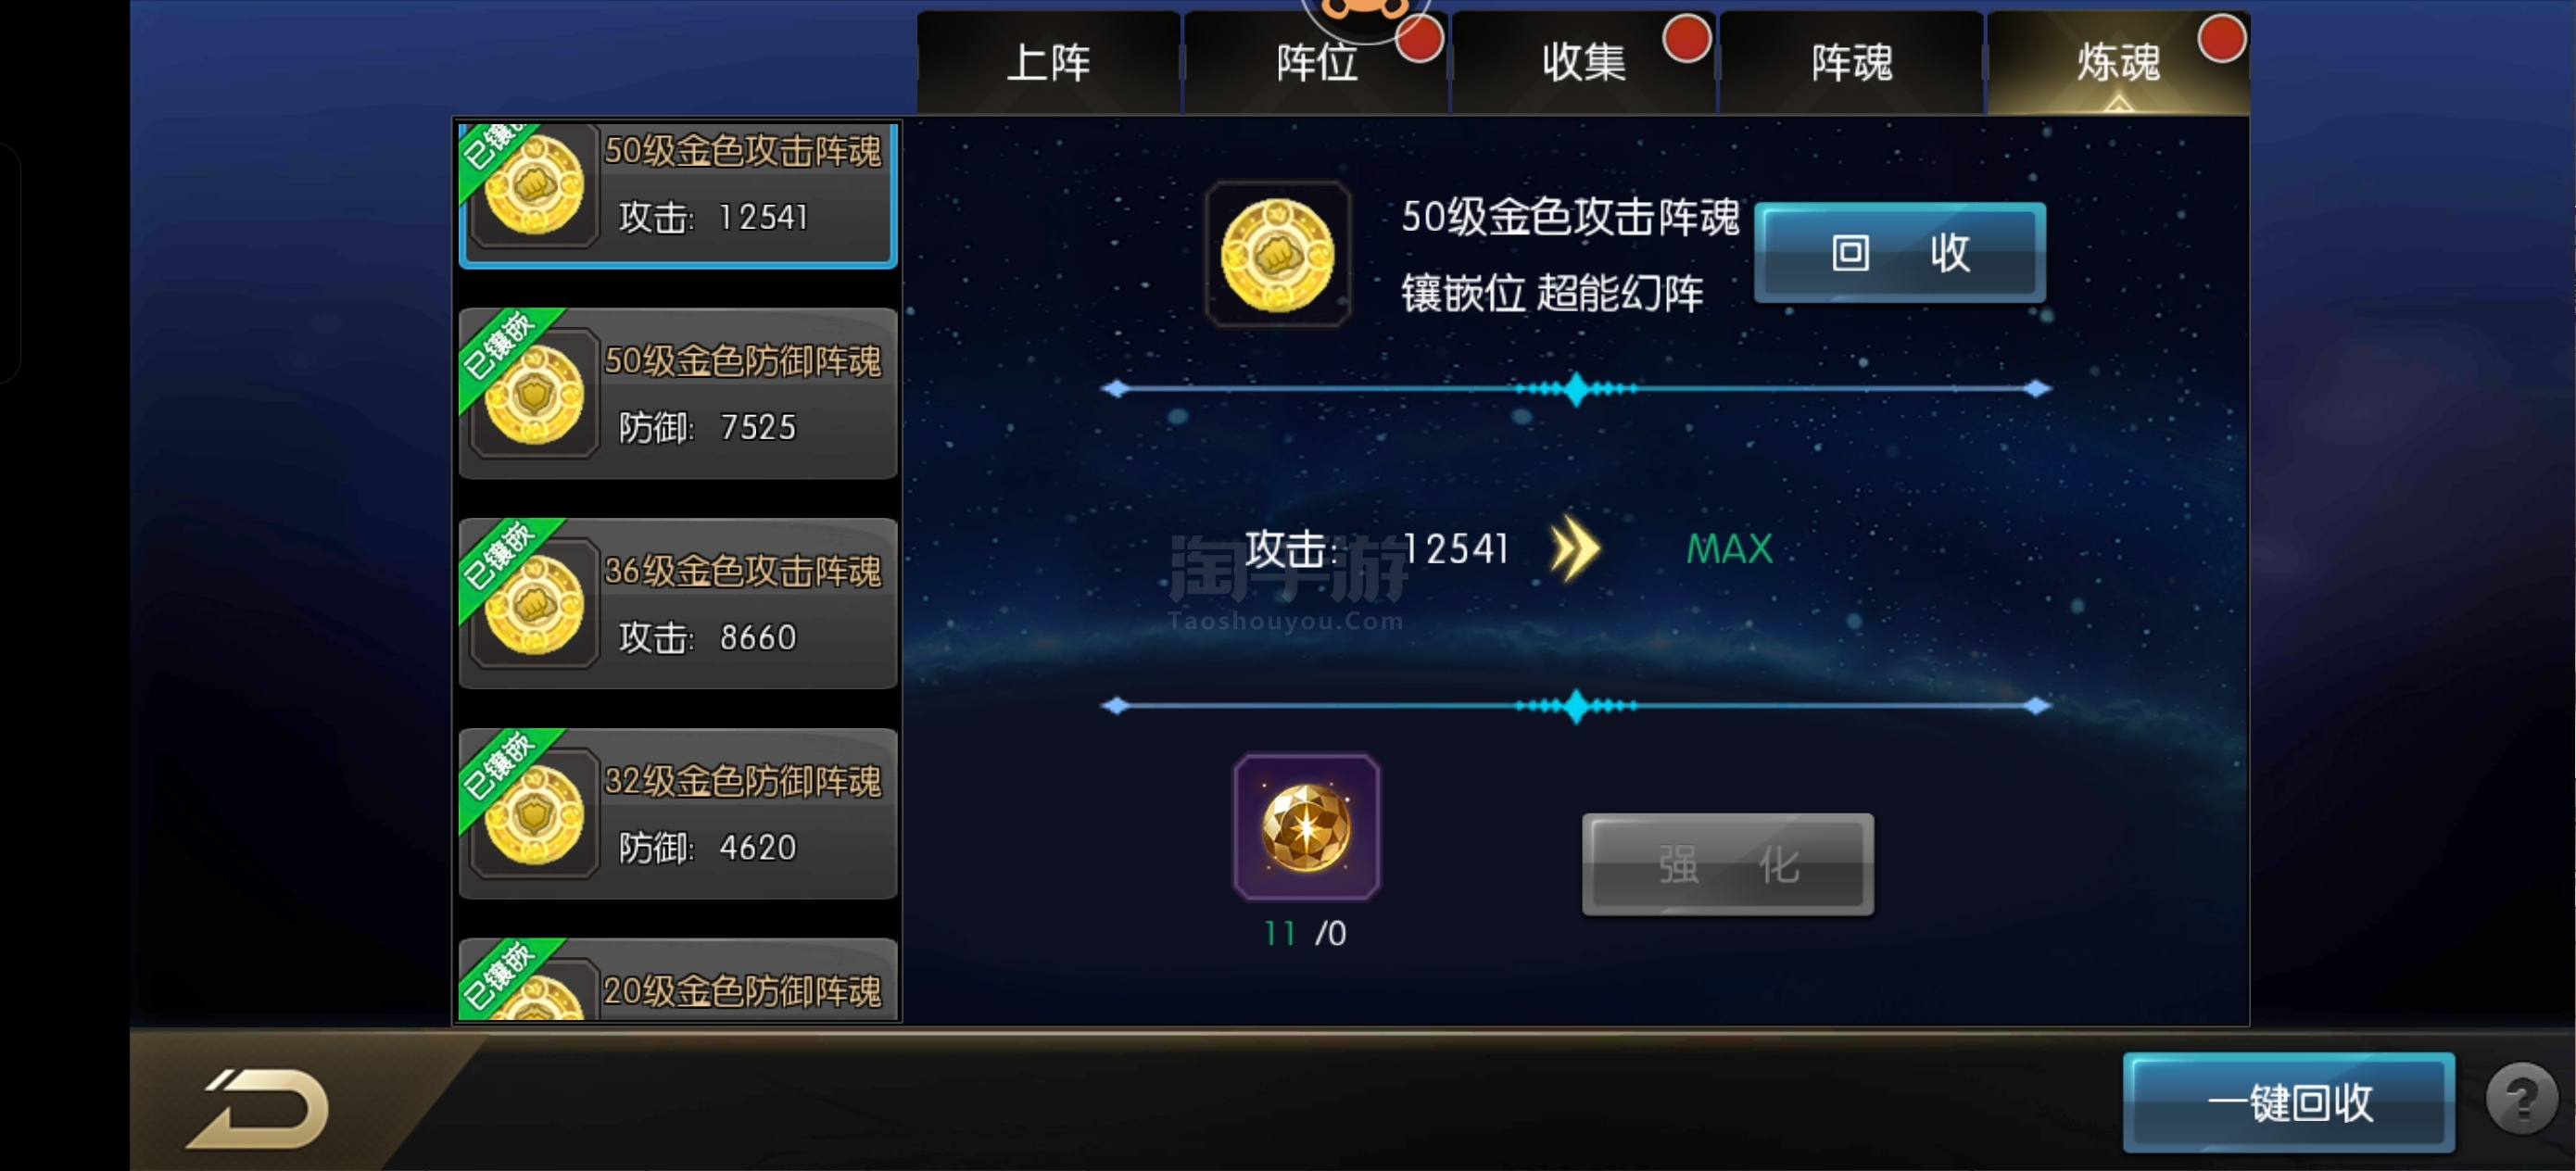Click the 一键回收 one-key recycle button
The width and height of the screenshot is (2576, 1171).
coord(2289,1102)
